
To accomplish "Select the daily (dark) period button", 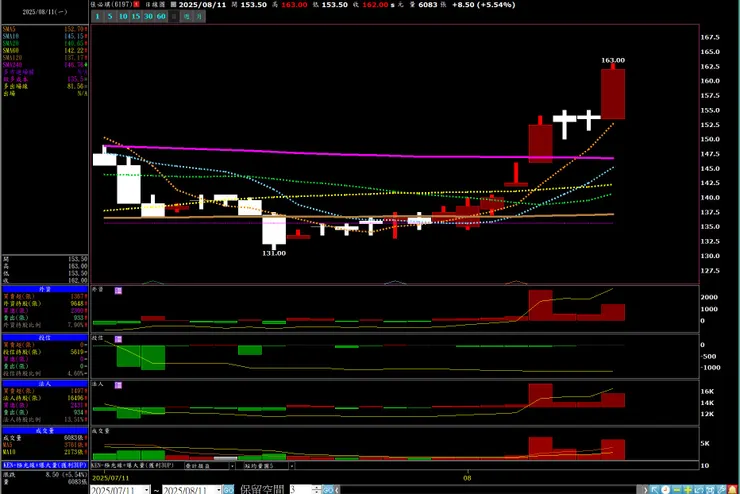I will [x=174, y=17].
